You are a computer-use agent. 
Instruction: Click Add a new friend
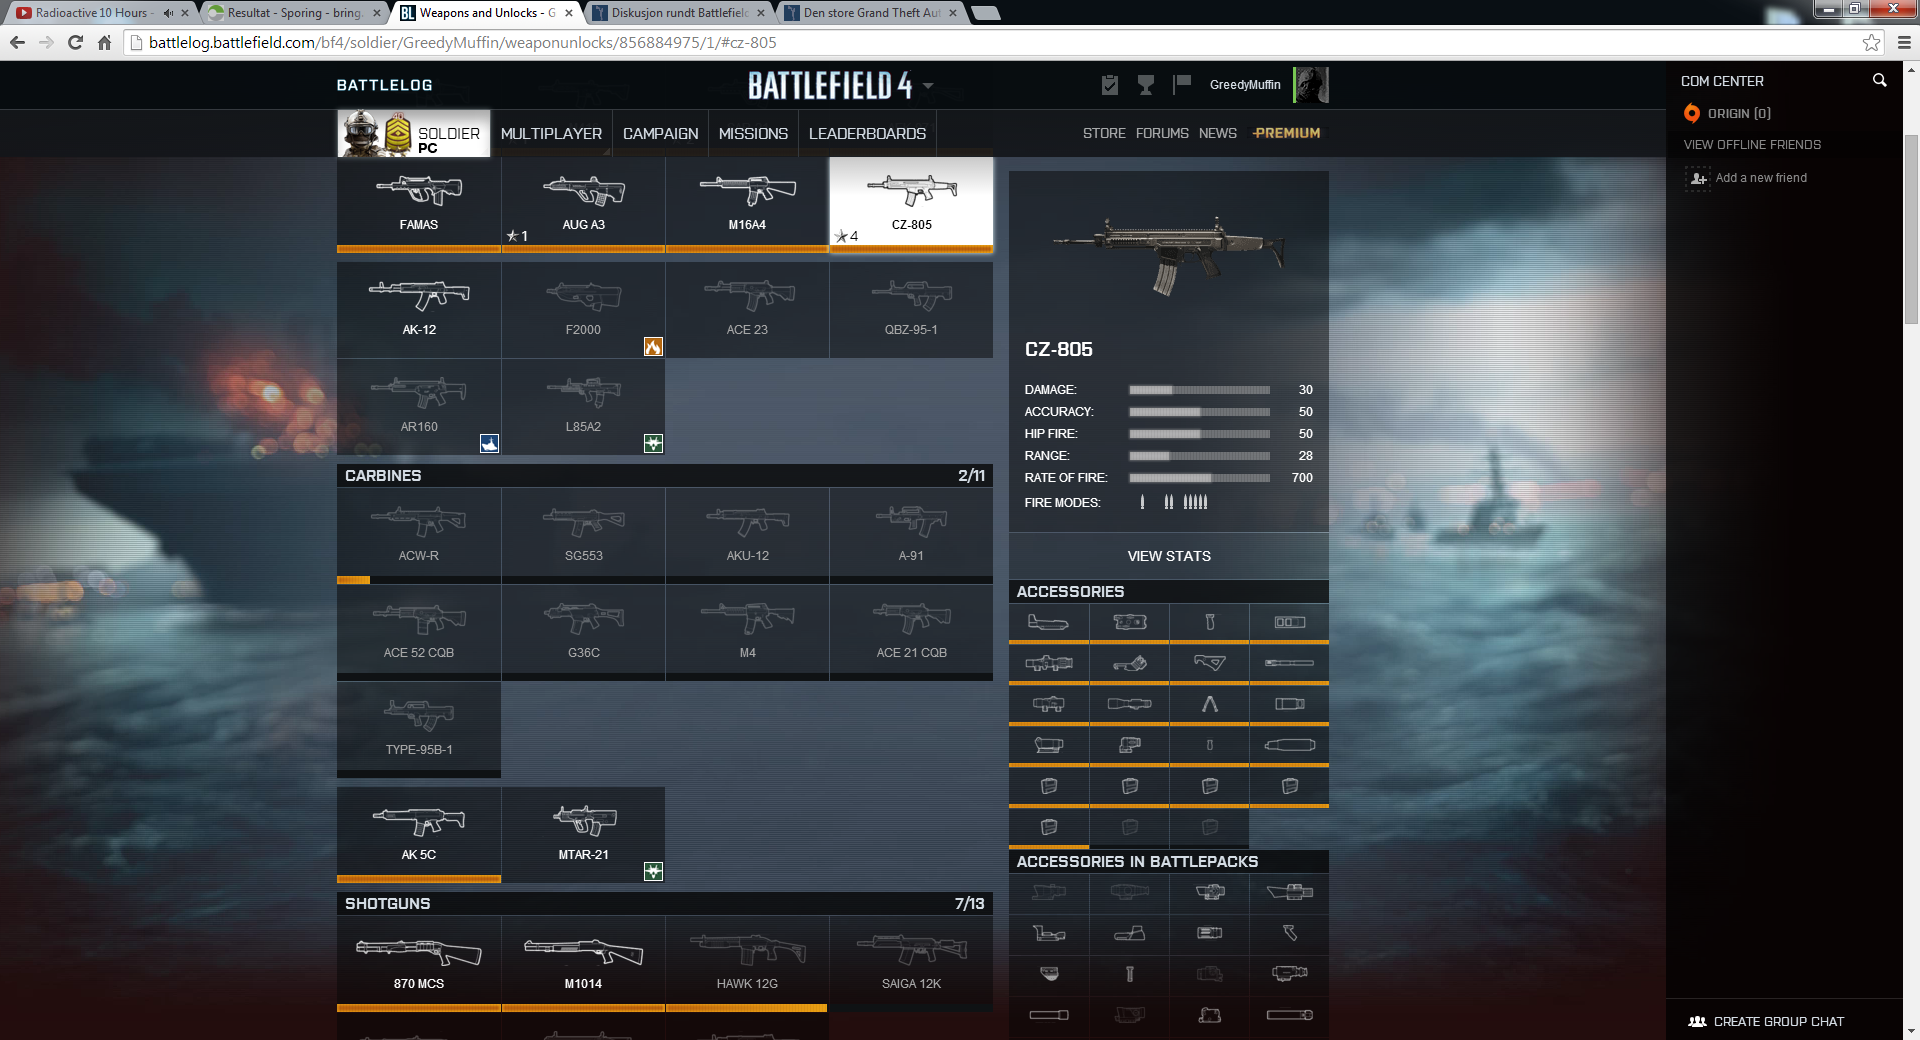click(x=1761, y=178)
